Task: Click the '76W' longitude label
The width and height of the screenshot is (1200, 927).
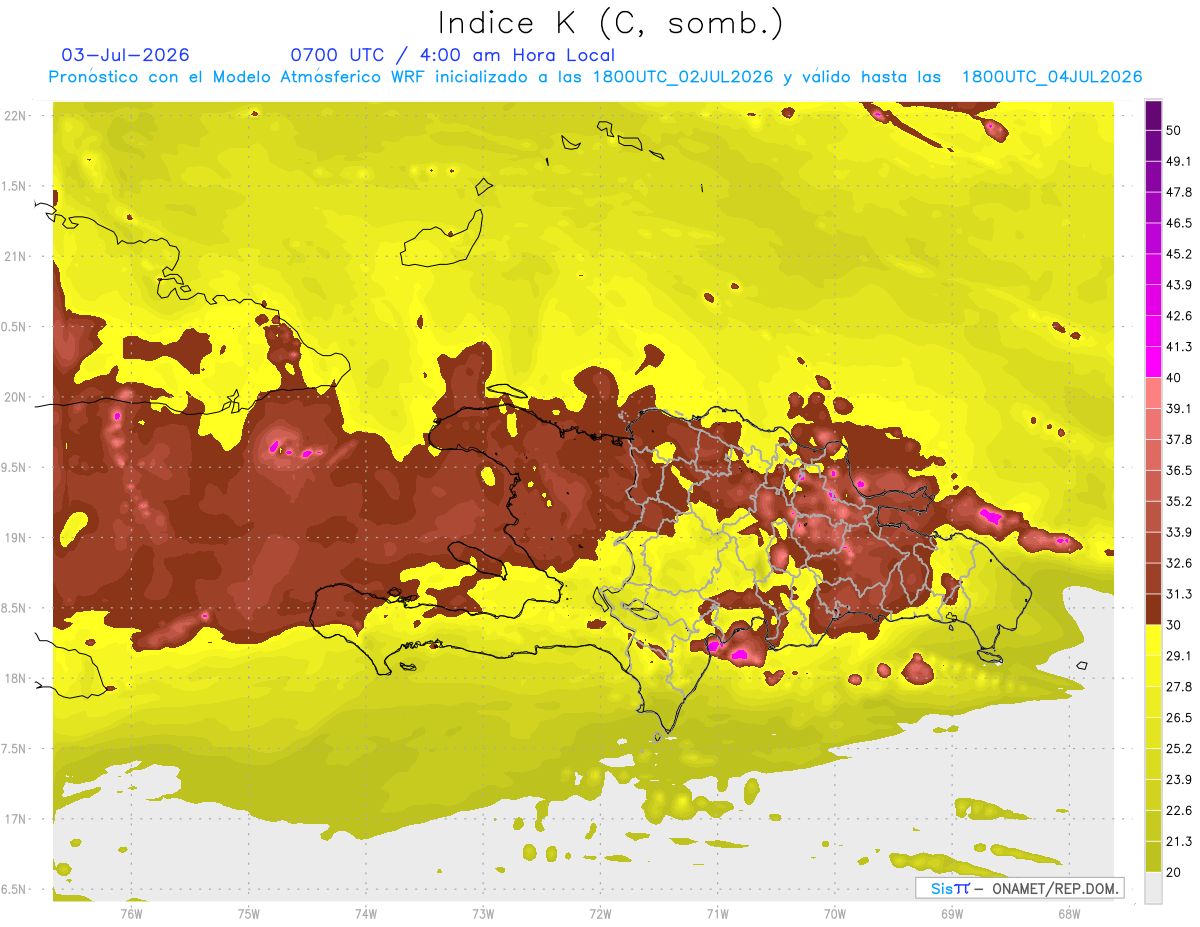Action: [x=131, y=913]
